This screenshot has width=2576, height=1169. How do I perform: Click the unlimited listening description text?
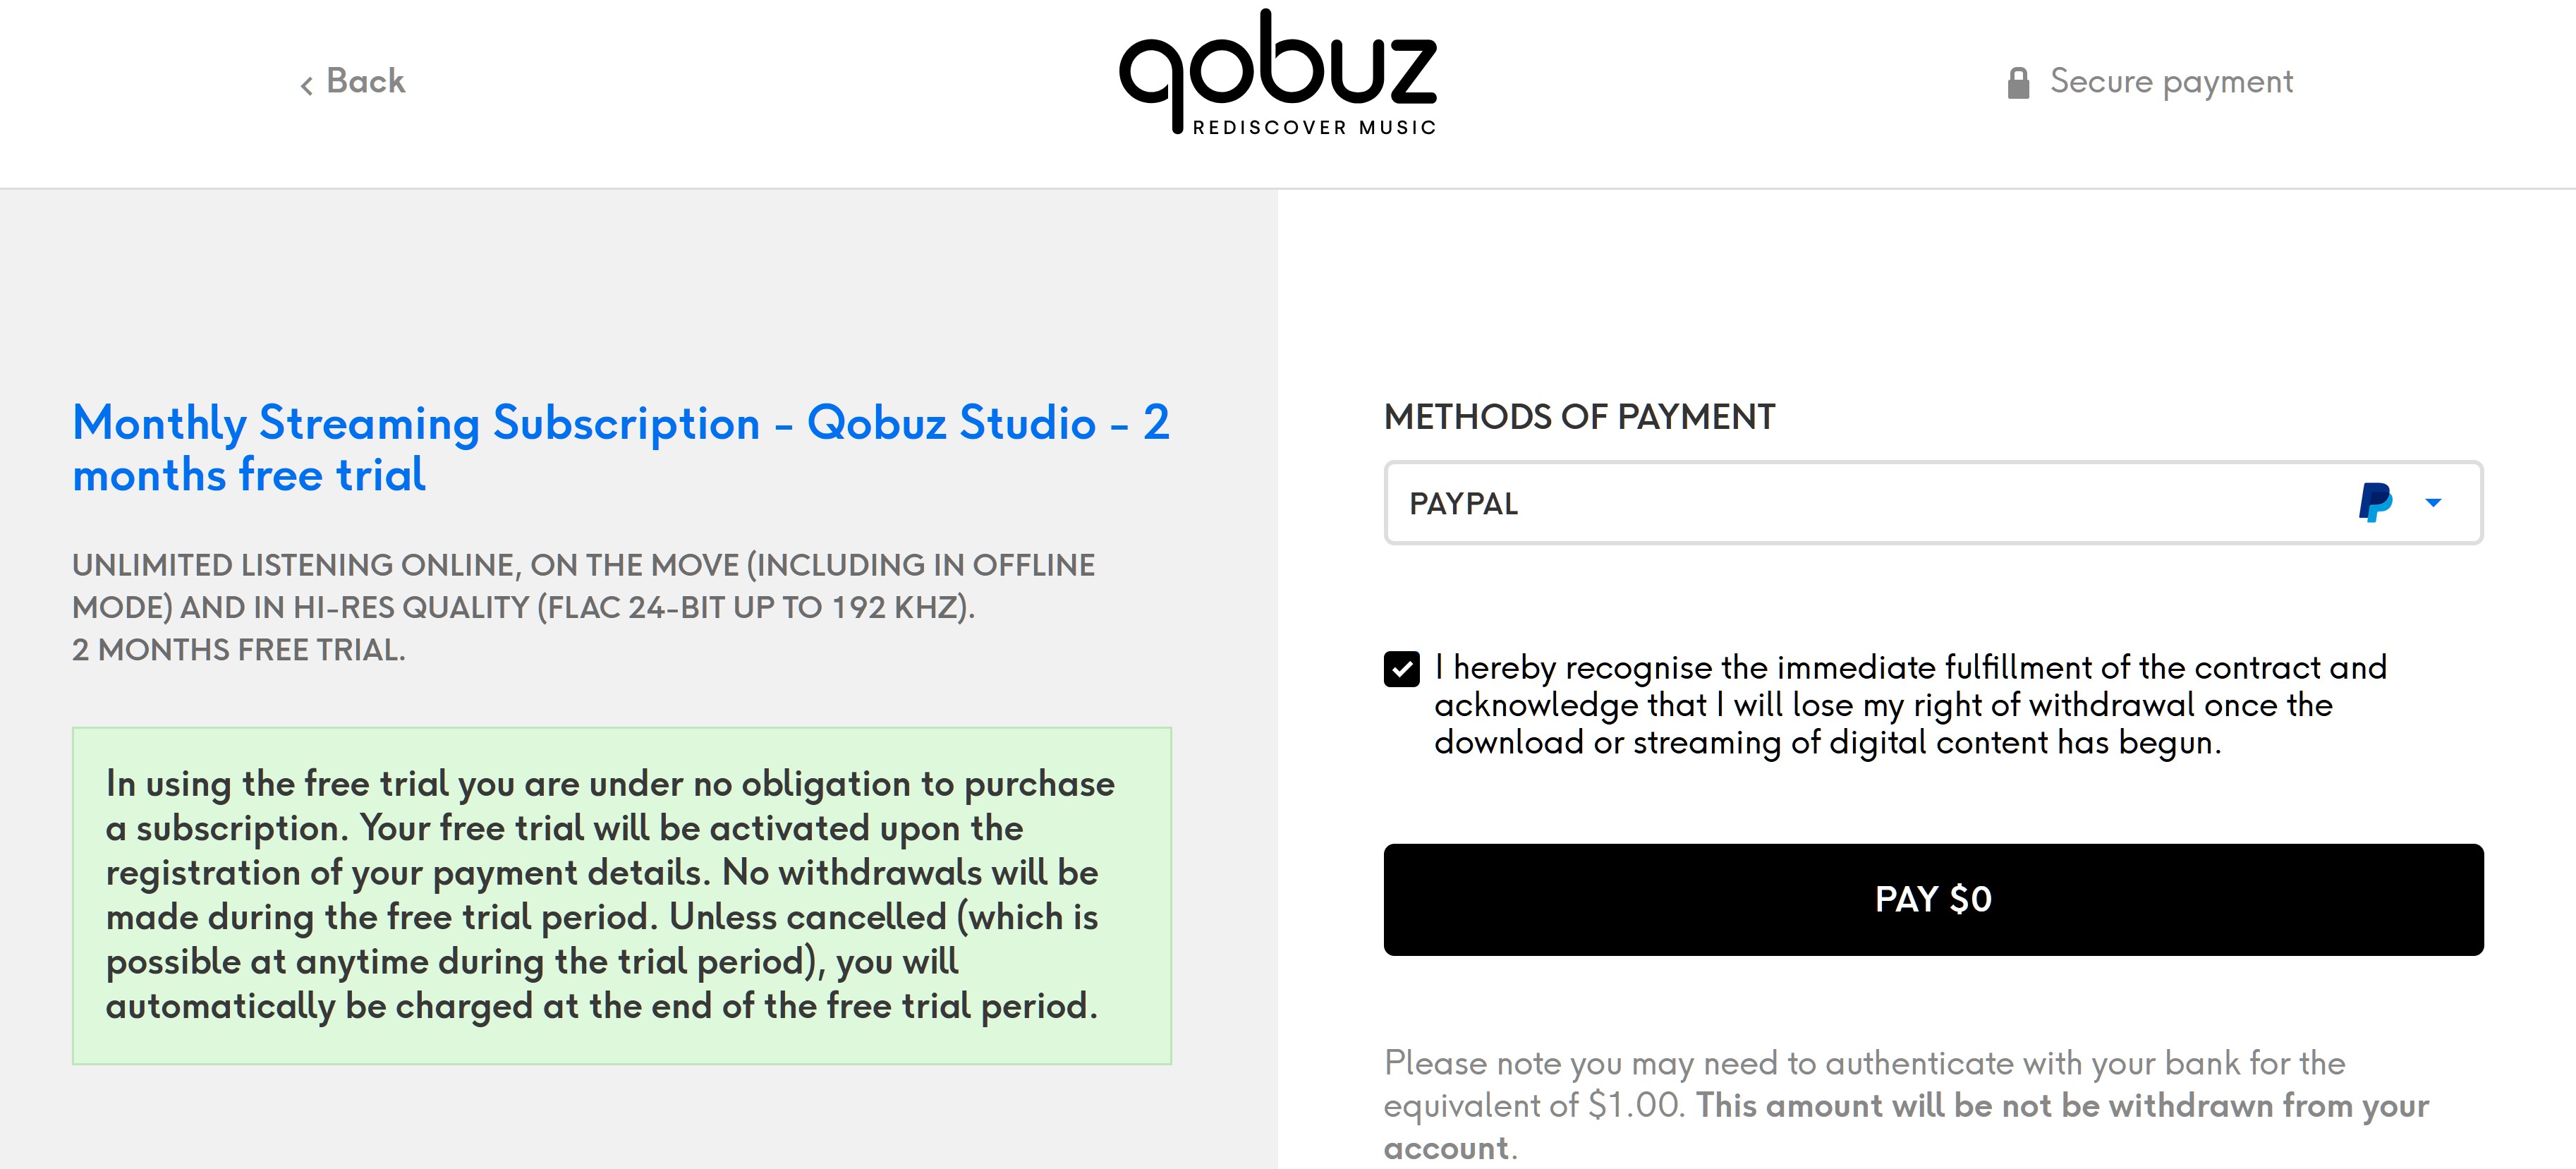pos(583,586)
